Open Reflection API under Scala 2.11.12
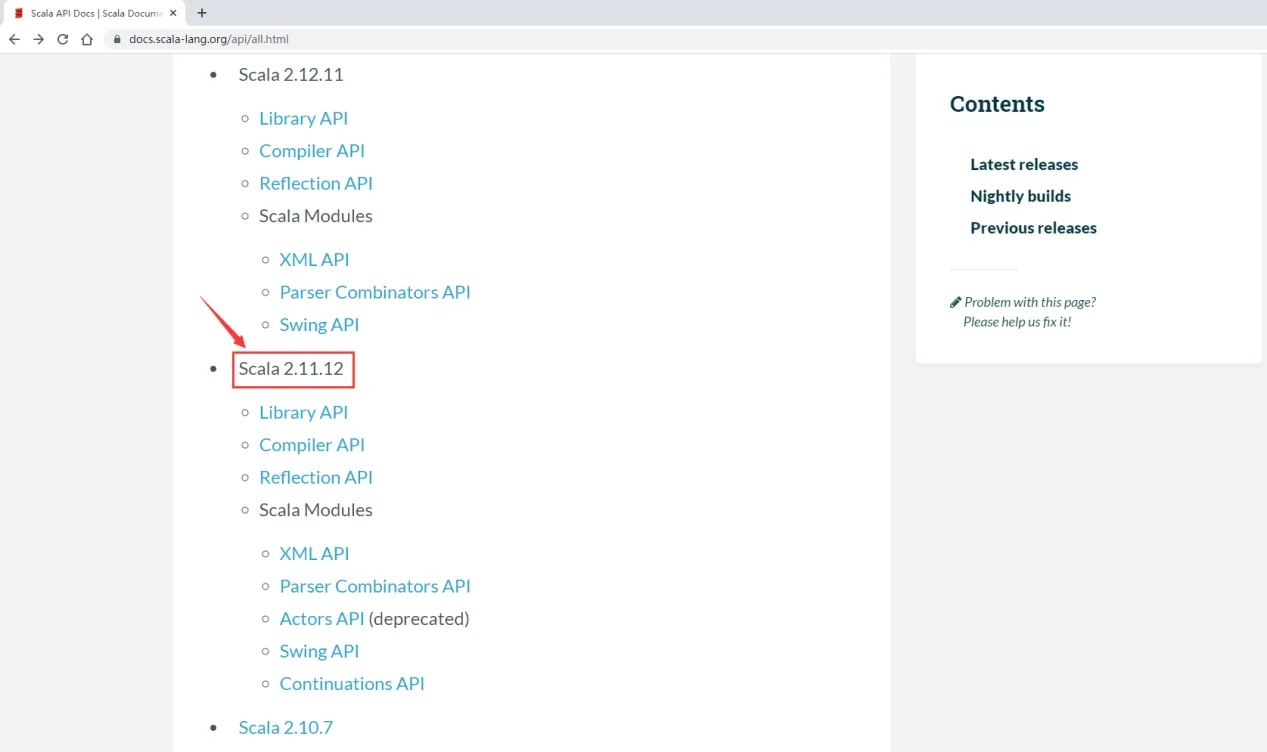This screenshot has height=752, width=1267. pos(316,477)
